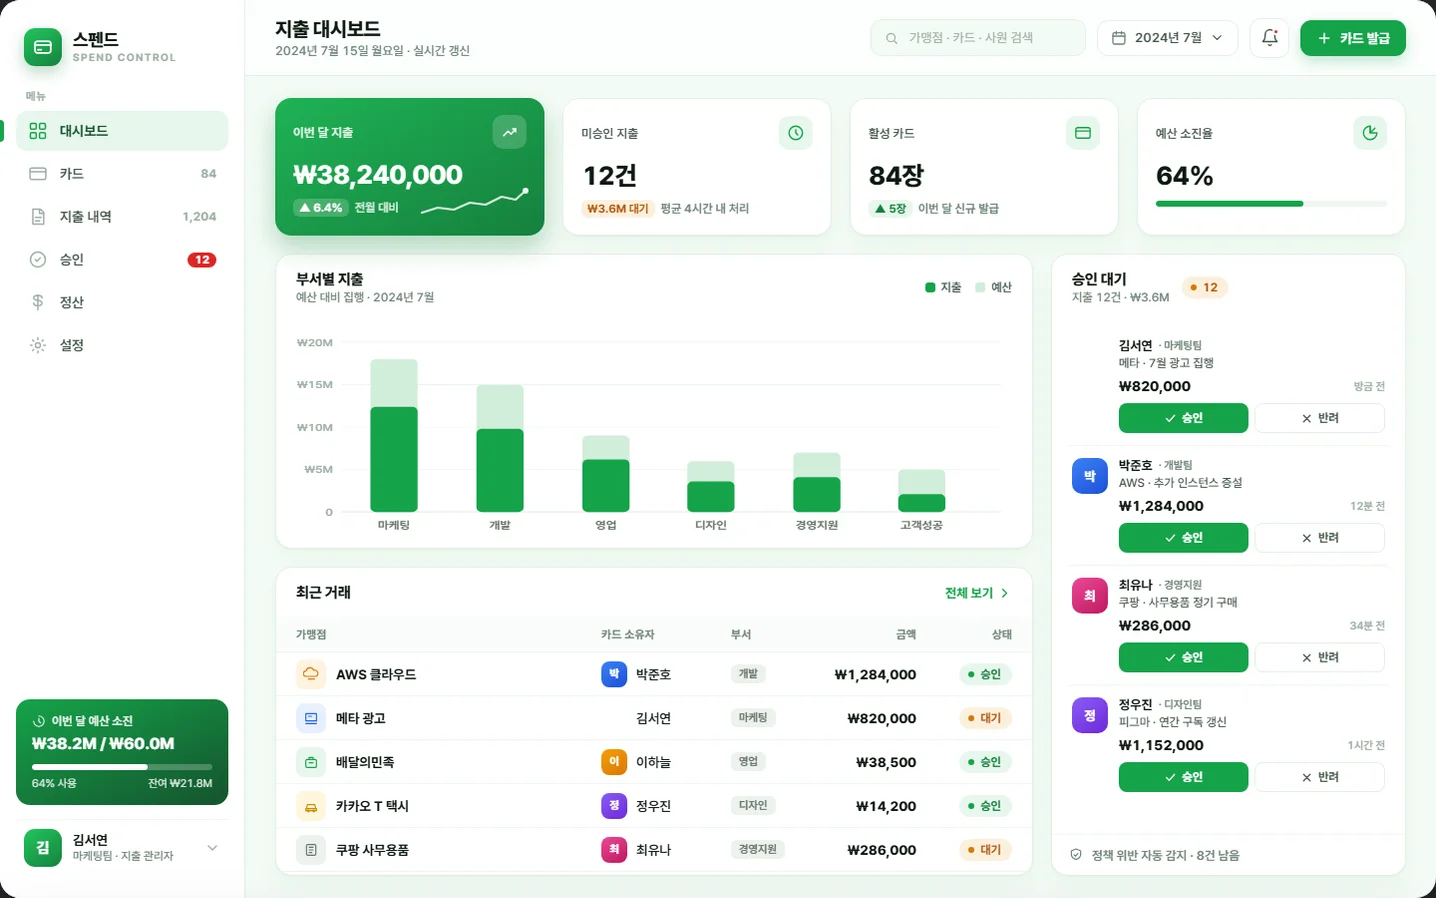The width and height of the screenshot is (1436, 898).
Task: Click the 카카오 T 택시 car icon
Action: tap(311, 806)
